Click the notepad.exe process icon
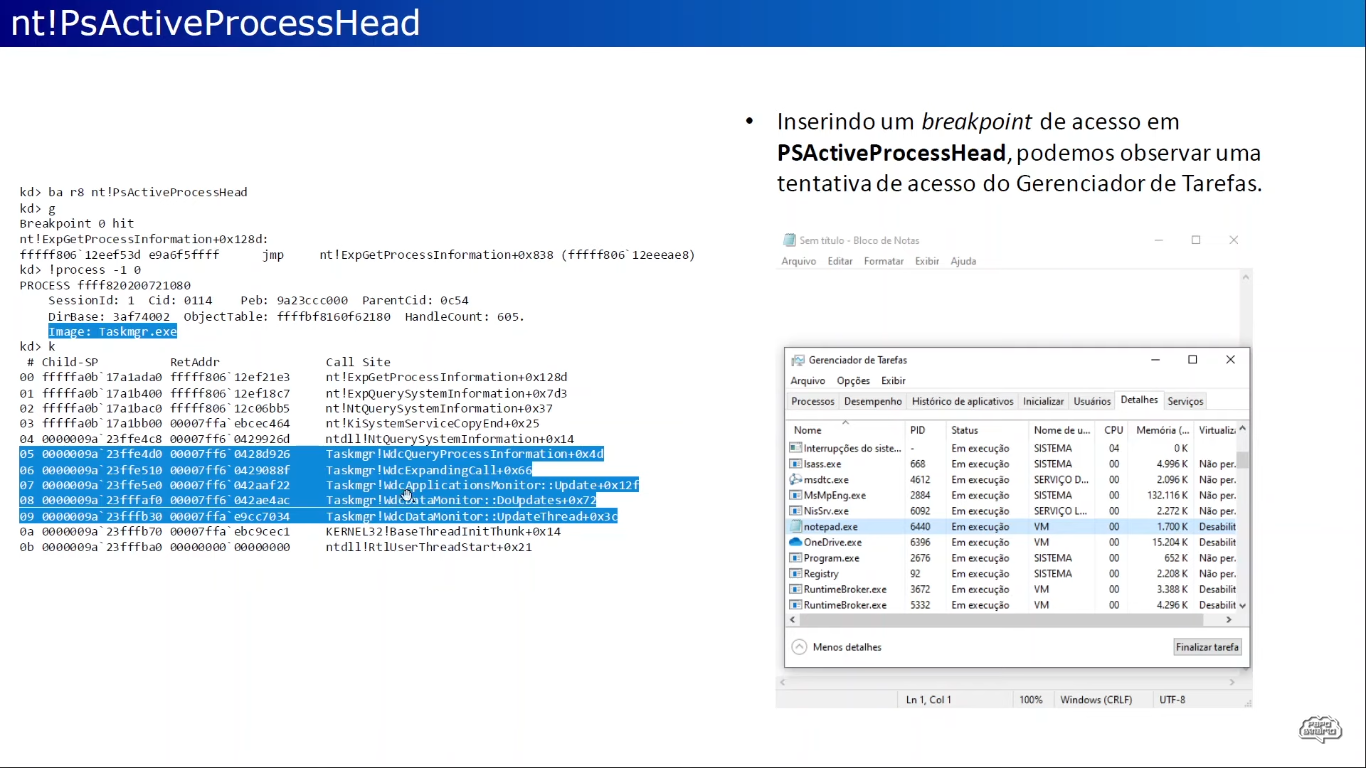This screenshot has width=1366, height=768. click(796, 526)
